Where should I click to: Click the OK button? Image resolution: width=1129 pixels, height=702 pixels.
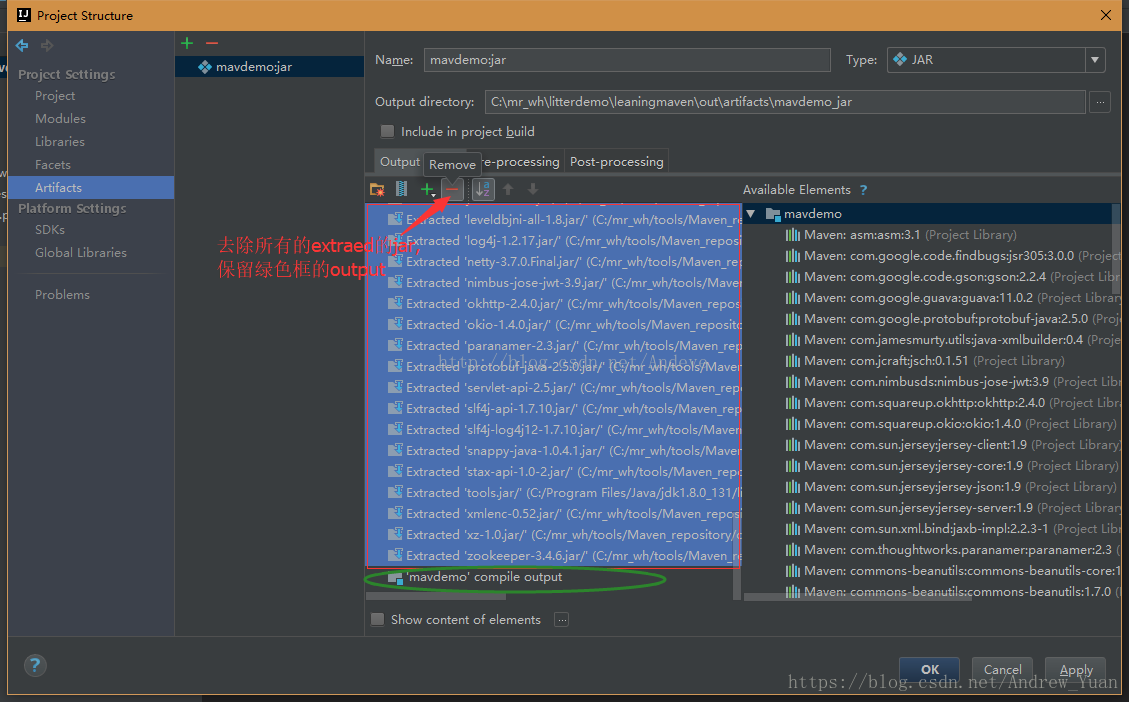pos(930,670)
